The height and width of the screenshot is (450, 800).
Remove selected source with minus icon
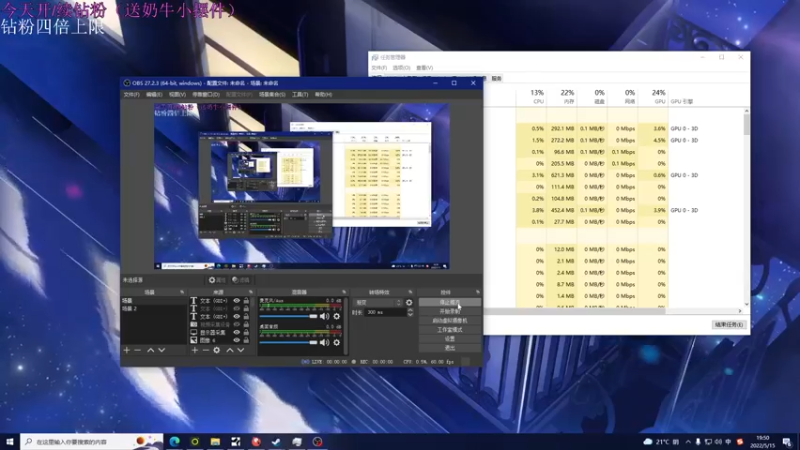click(206, 350)
